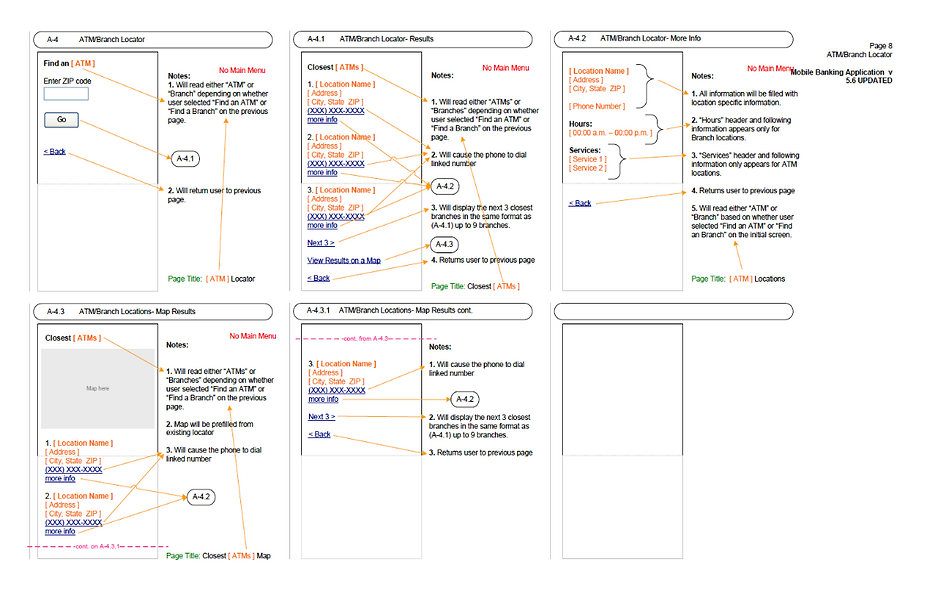Viewport: 932px width, 601px height.
Task: Click the Back link in A-4.1 Results panel
Action: pos(319,278)
